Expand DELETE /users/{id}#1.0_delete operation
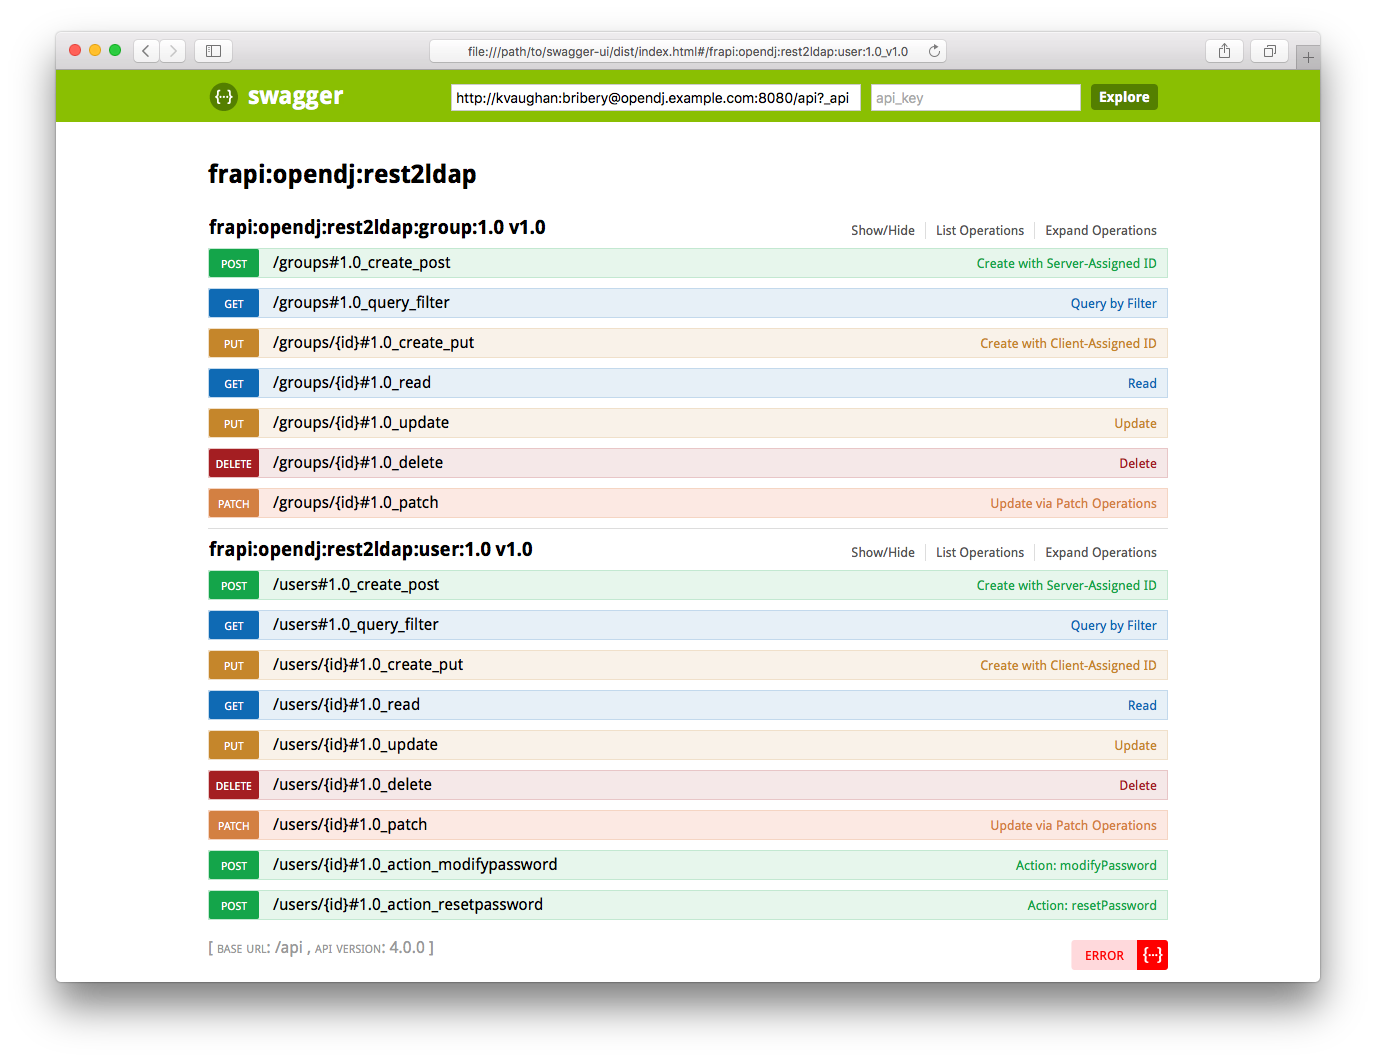Viewport: 1376px width, 1062px height. click(x=688, y=785)
